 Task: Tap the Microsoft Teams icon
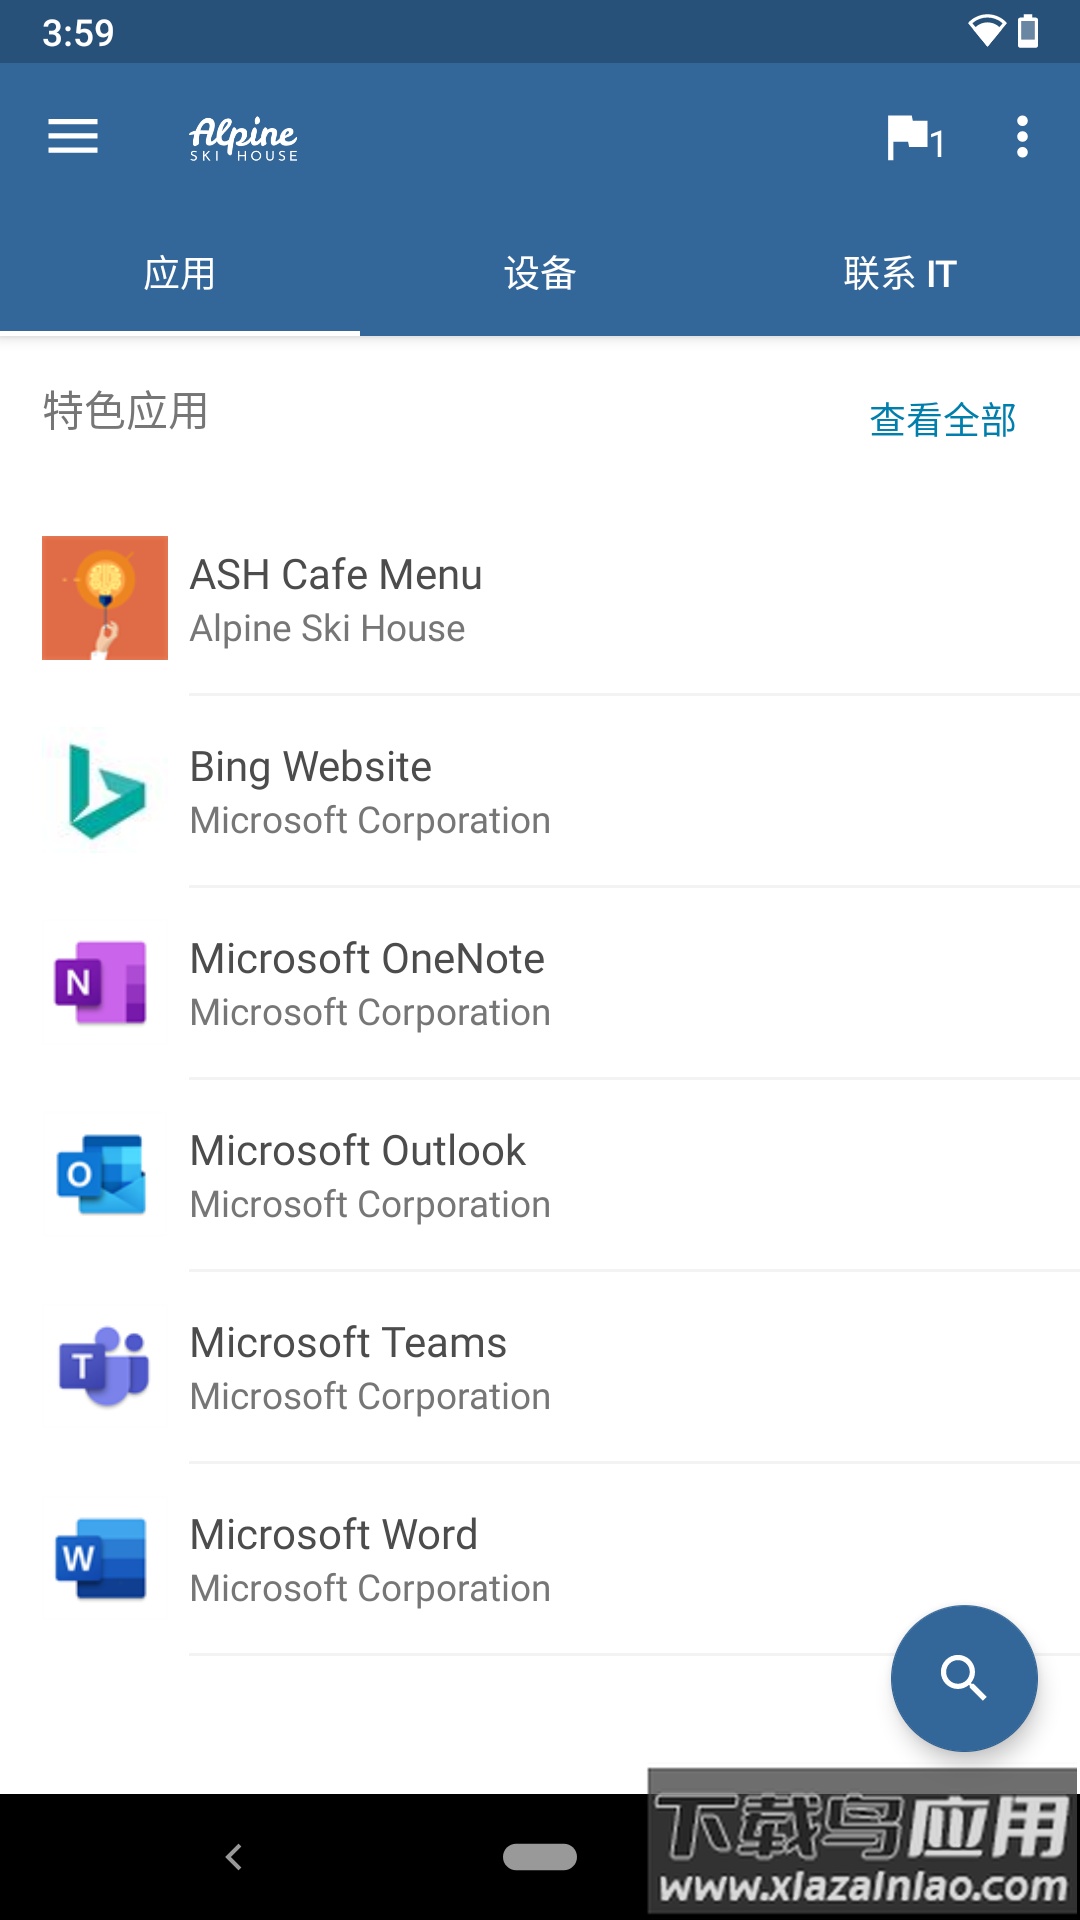click(x=104, y=1366)
